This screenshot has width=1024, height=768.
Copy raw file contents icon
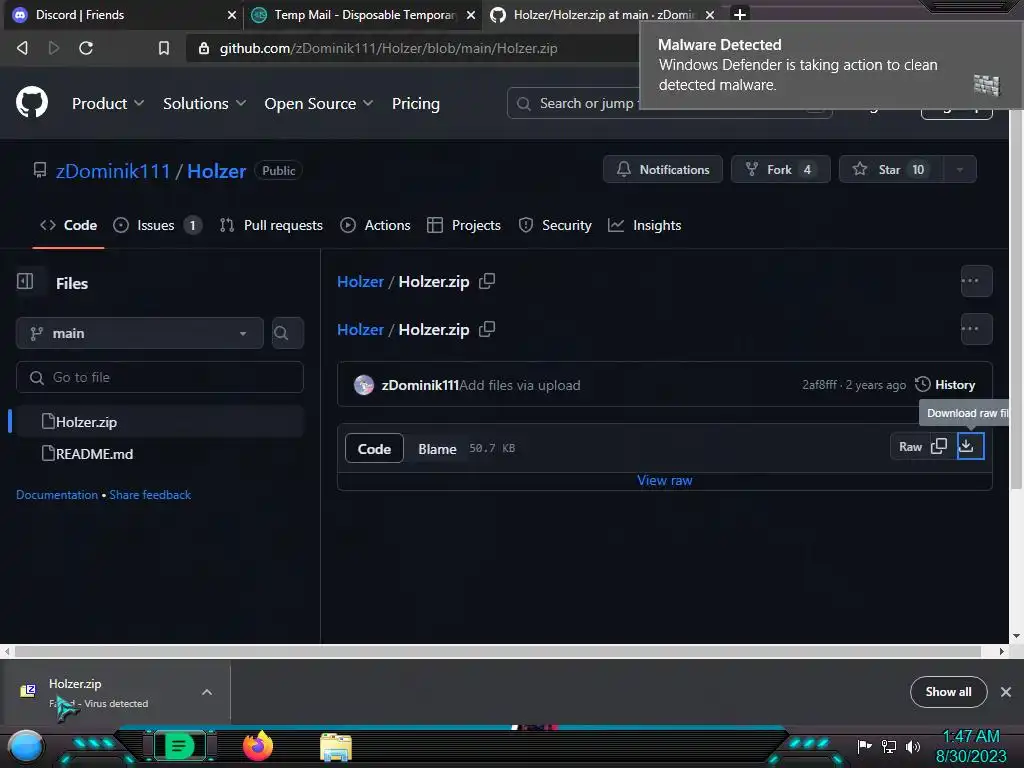pos(939,447)
